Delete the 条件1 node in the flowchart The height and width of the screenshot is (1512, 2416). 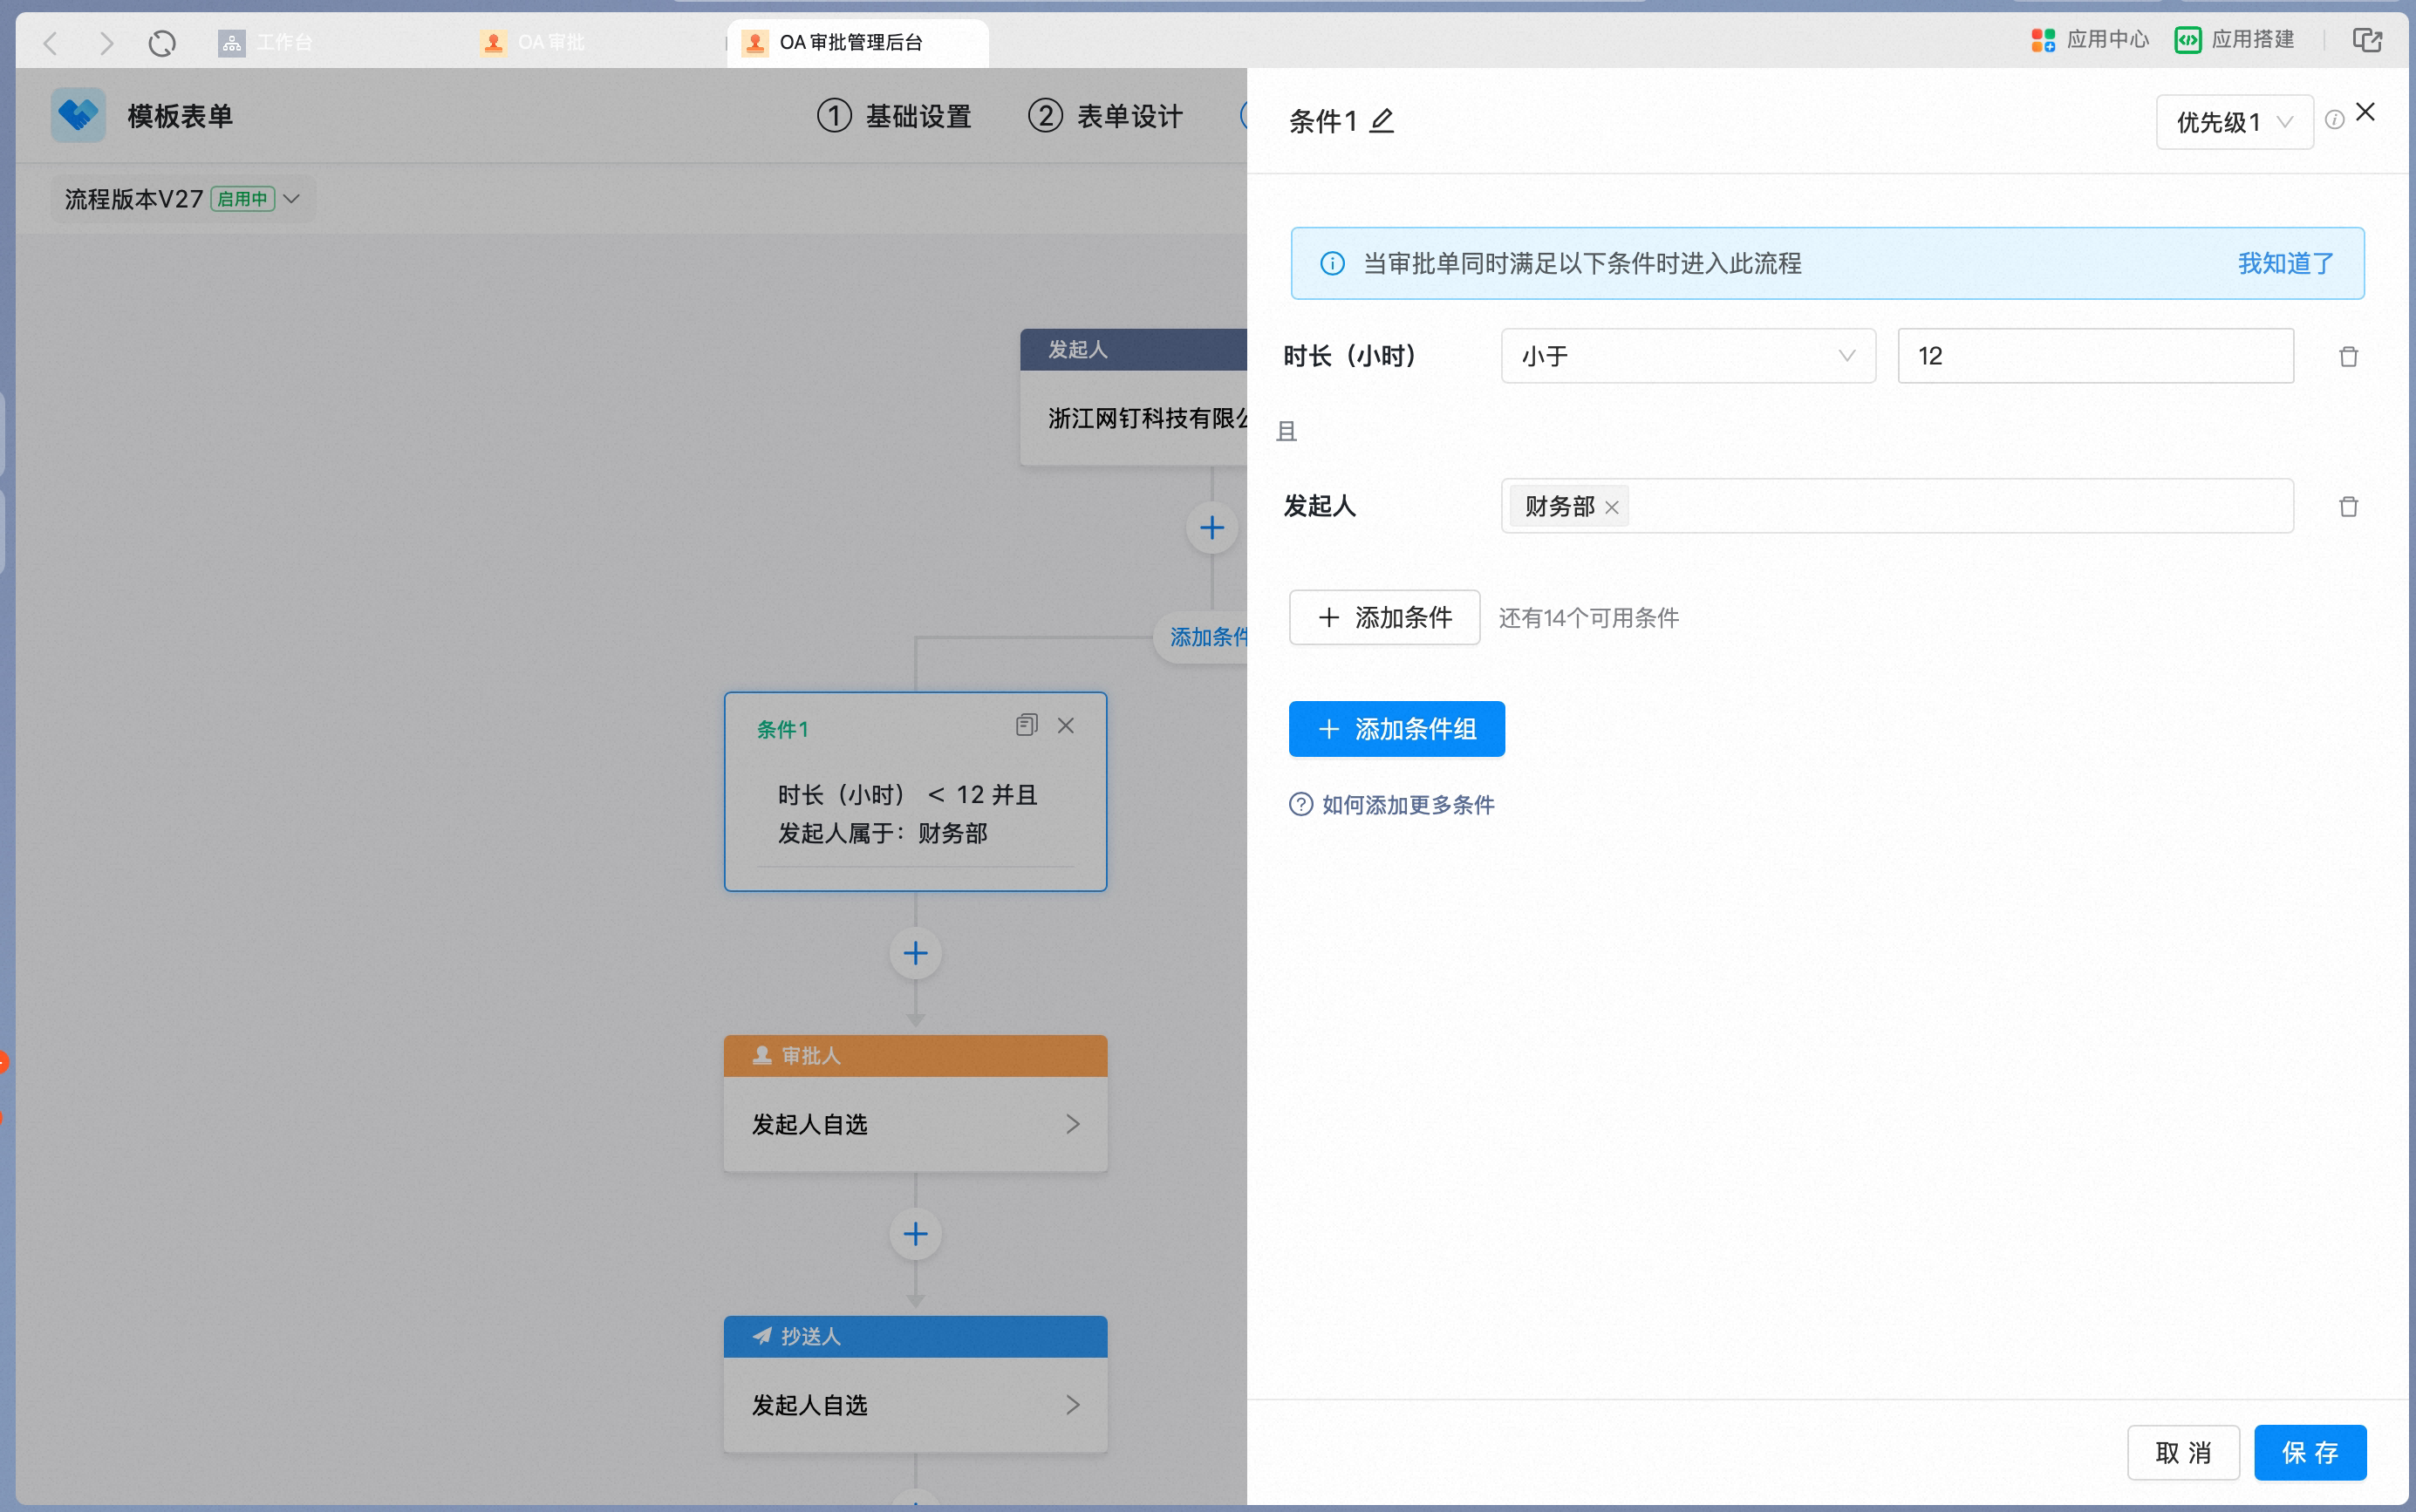click(1066, 725)
